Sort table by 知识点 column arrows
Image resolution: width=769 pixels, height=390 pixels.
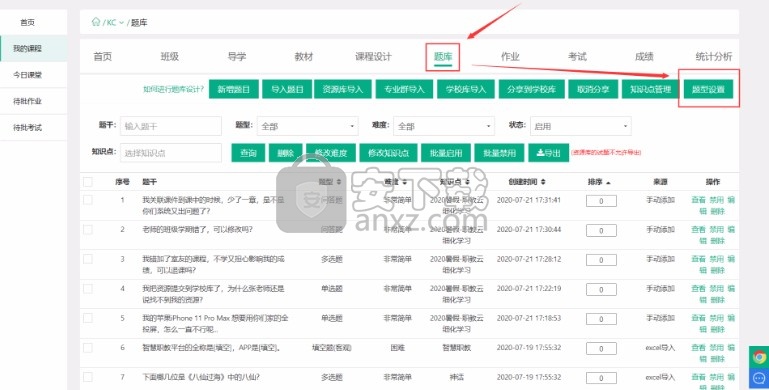click(x=467, y=182)
